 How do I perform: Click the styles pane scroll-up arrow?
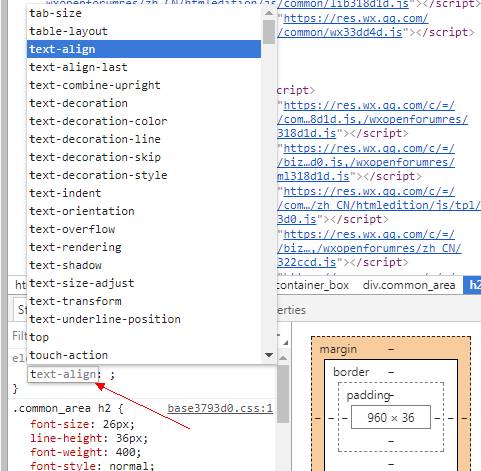coord(283,358)
